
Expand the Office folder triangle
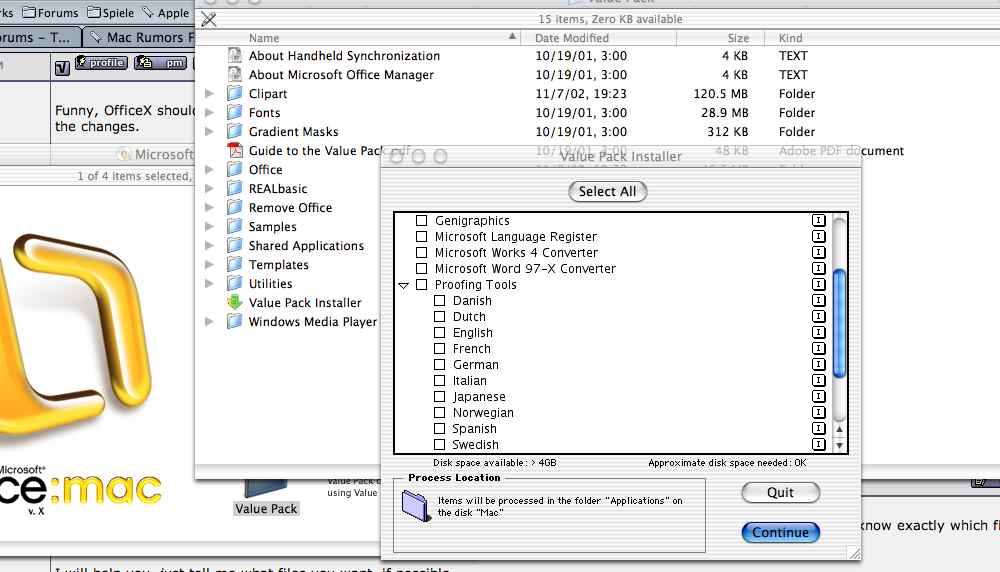pyautogui.click(x=209, y=169)
